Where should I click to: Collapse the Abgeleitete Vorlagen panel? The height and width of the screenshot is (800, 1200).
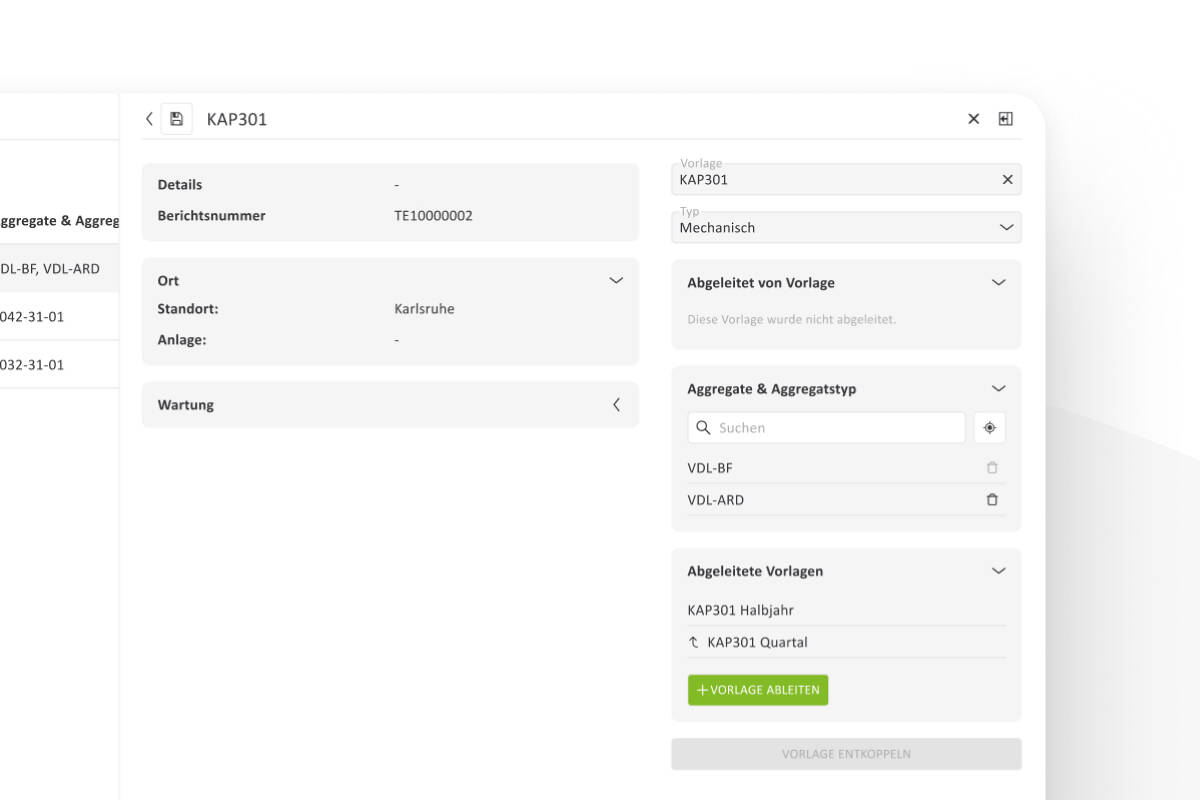[x=998, y=571]
